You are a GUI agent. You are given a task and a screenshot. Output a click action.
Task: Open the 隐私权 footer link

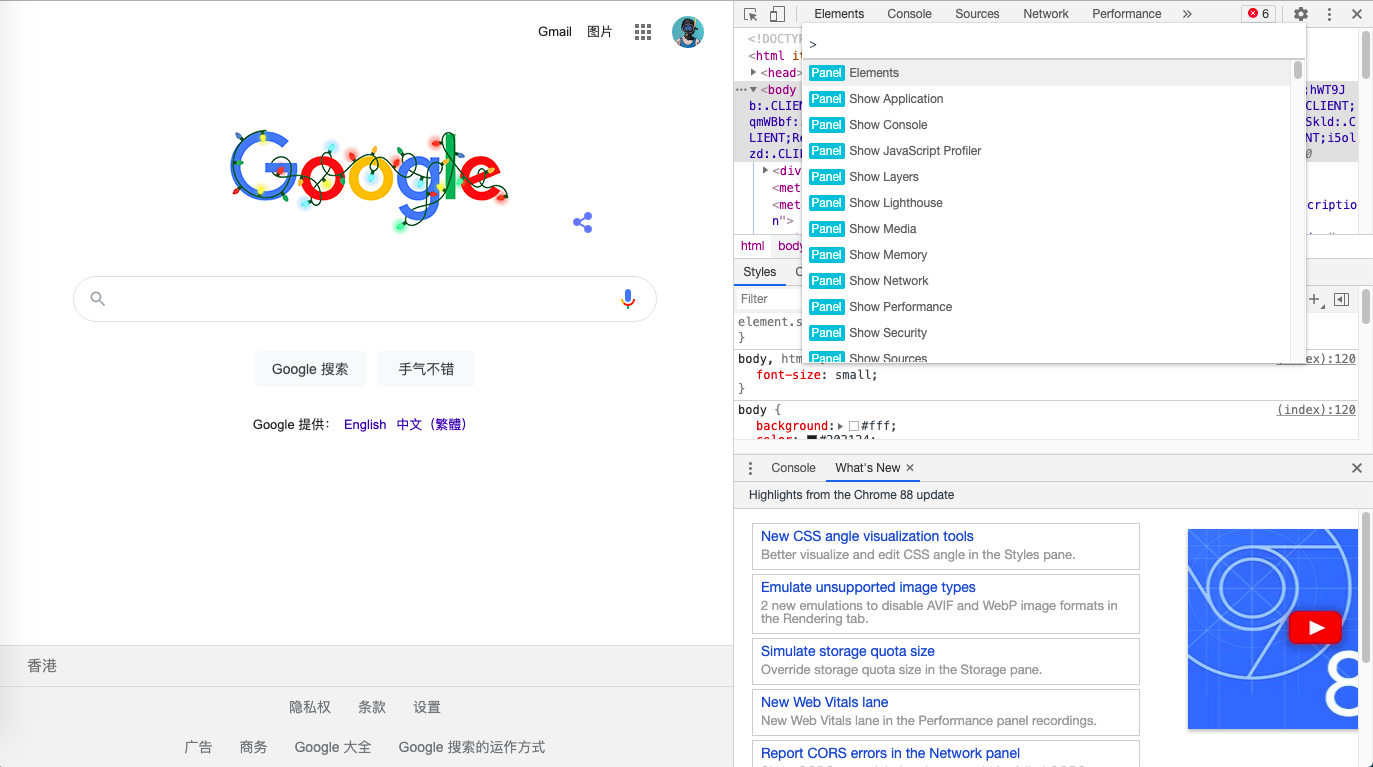coord(310,707)
